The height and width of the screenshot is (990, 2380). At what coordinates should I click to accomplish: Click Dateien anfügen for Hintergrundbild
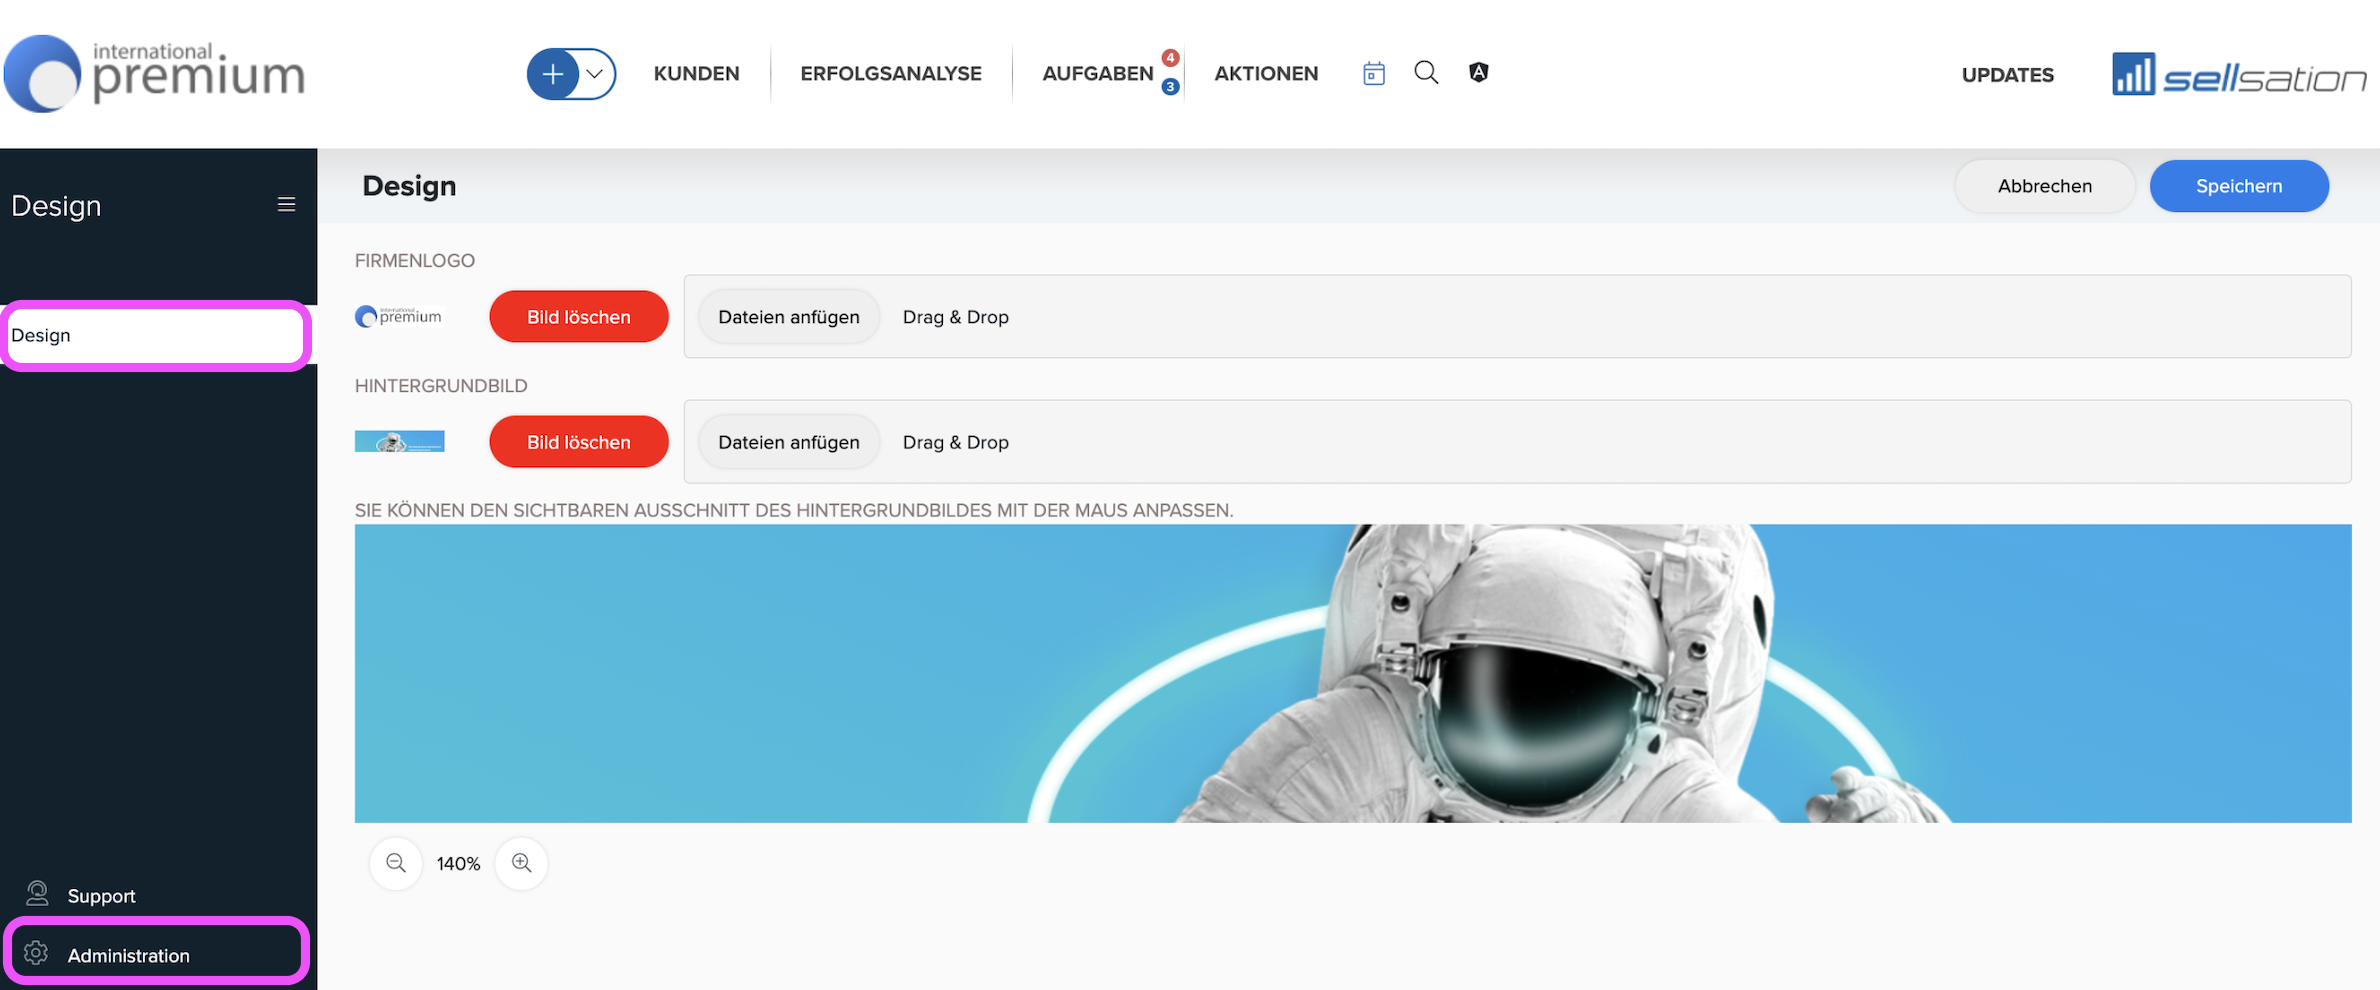[x=789, y=442]
